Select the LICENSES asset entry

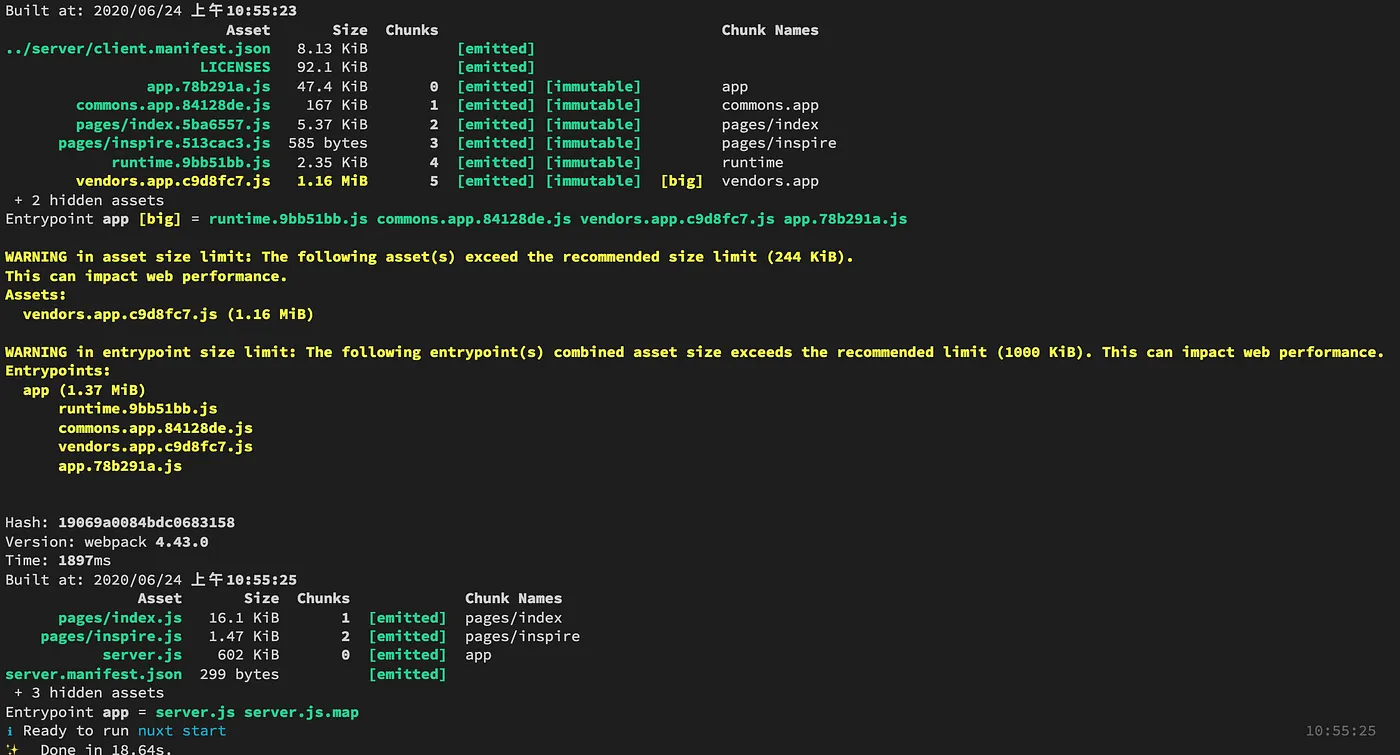[235, 67]
